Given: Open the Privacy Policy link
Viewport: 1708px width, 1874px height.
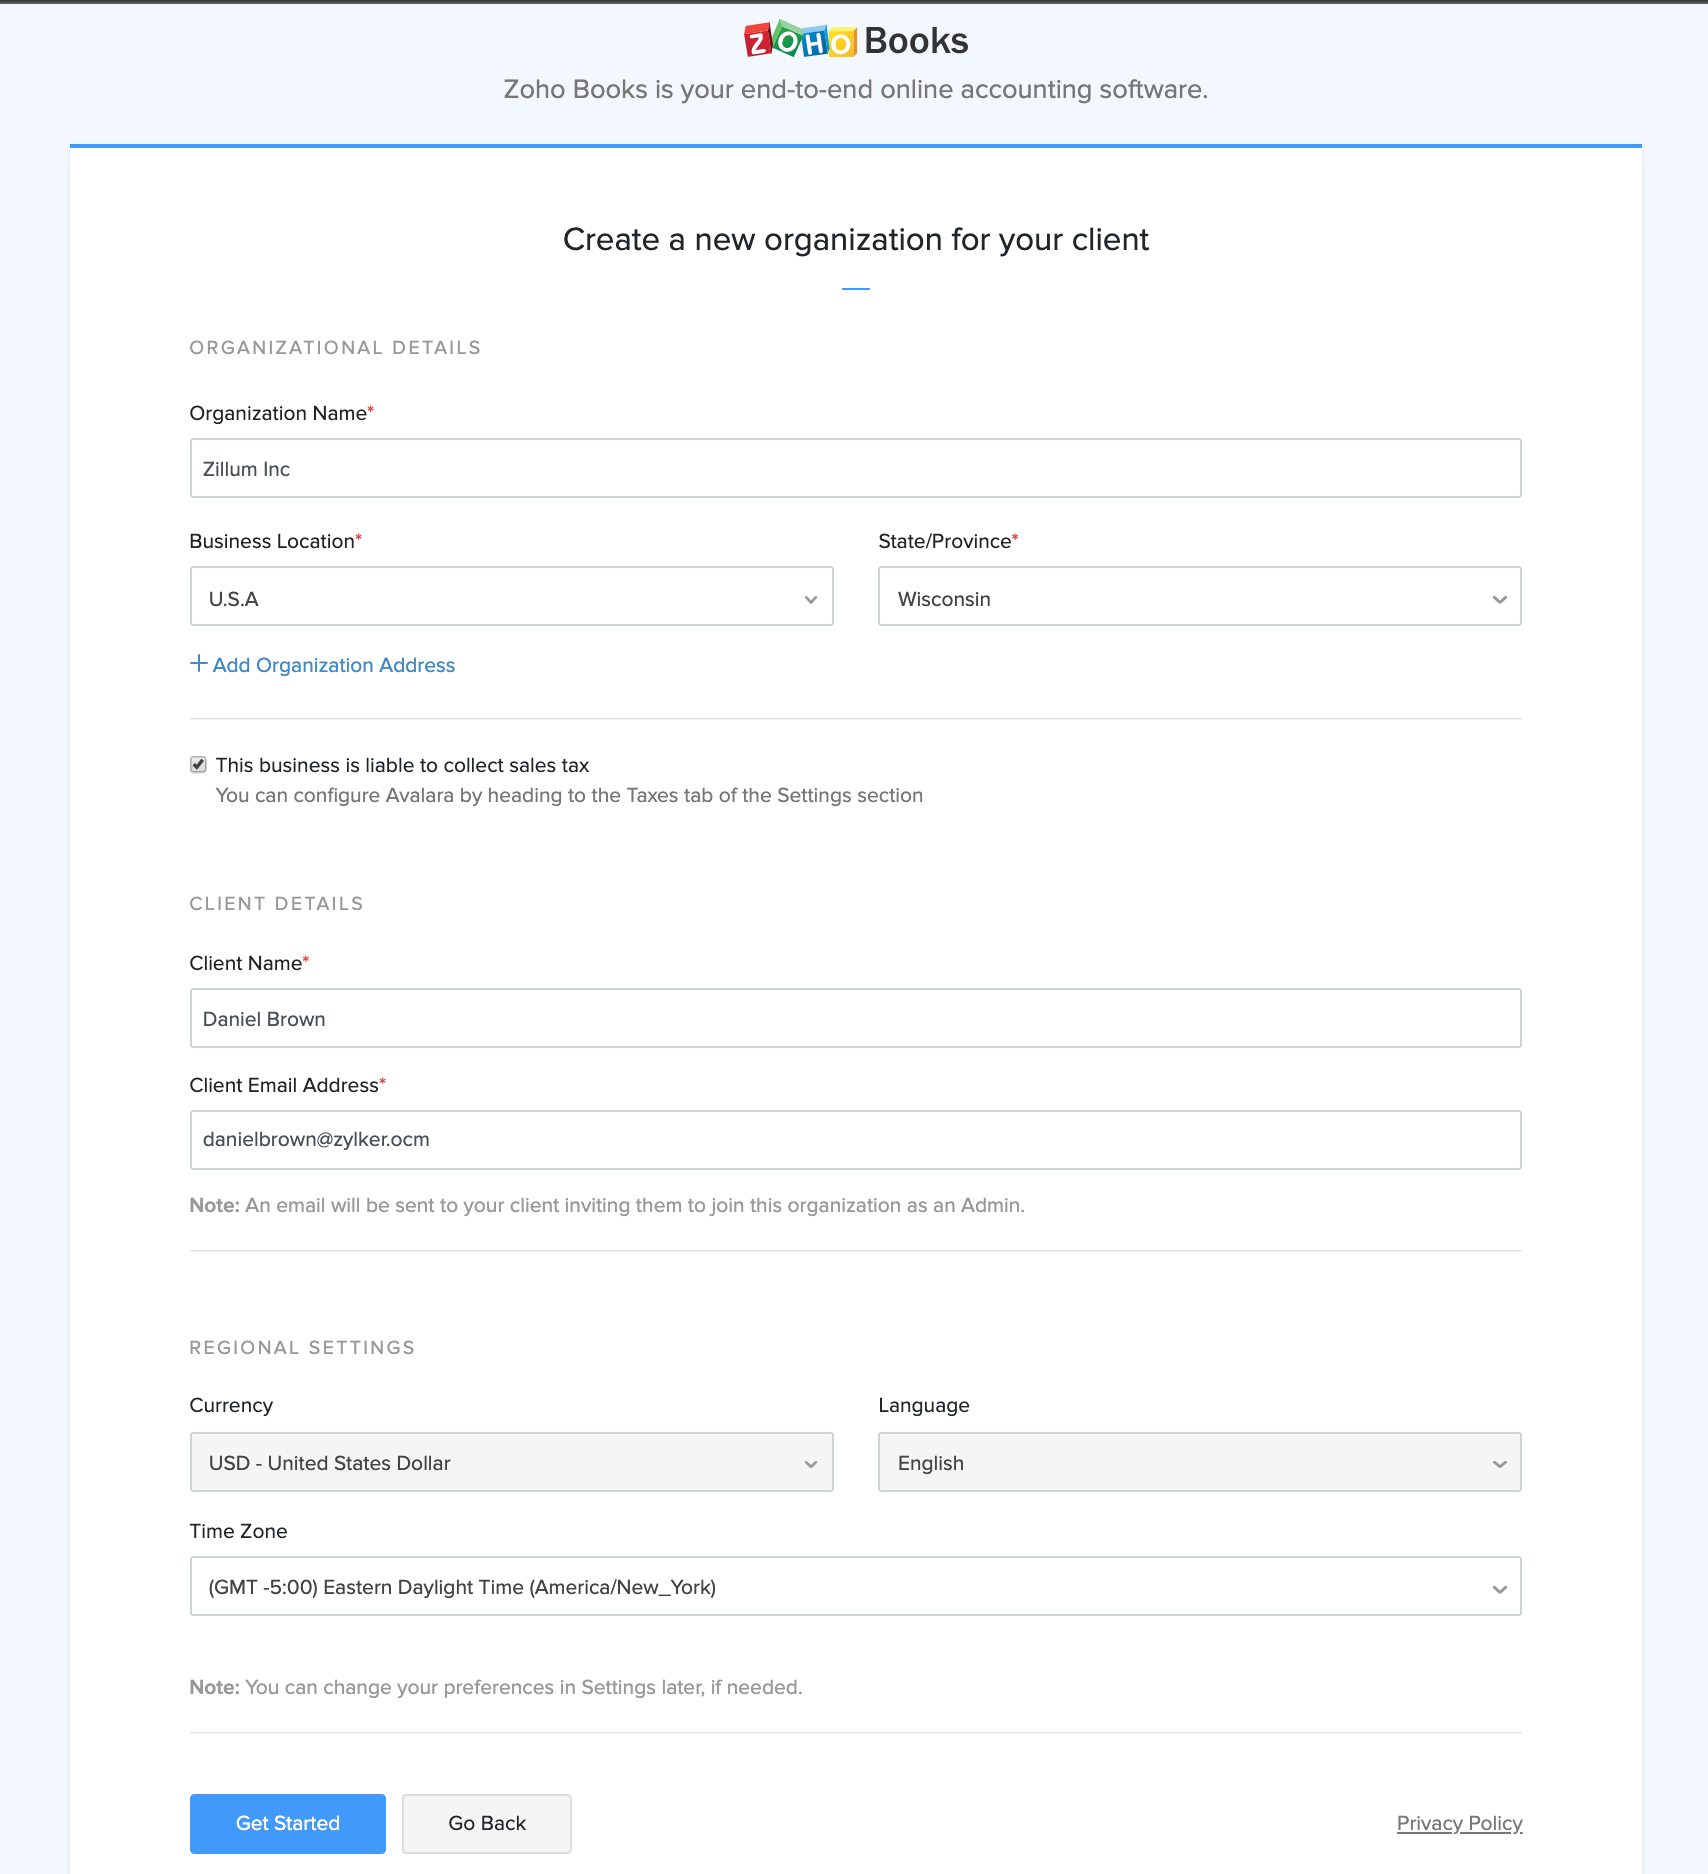Looking at the screenshot, I should (x=1459, y=1823).
